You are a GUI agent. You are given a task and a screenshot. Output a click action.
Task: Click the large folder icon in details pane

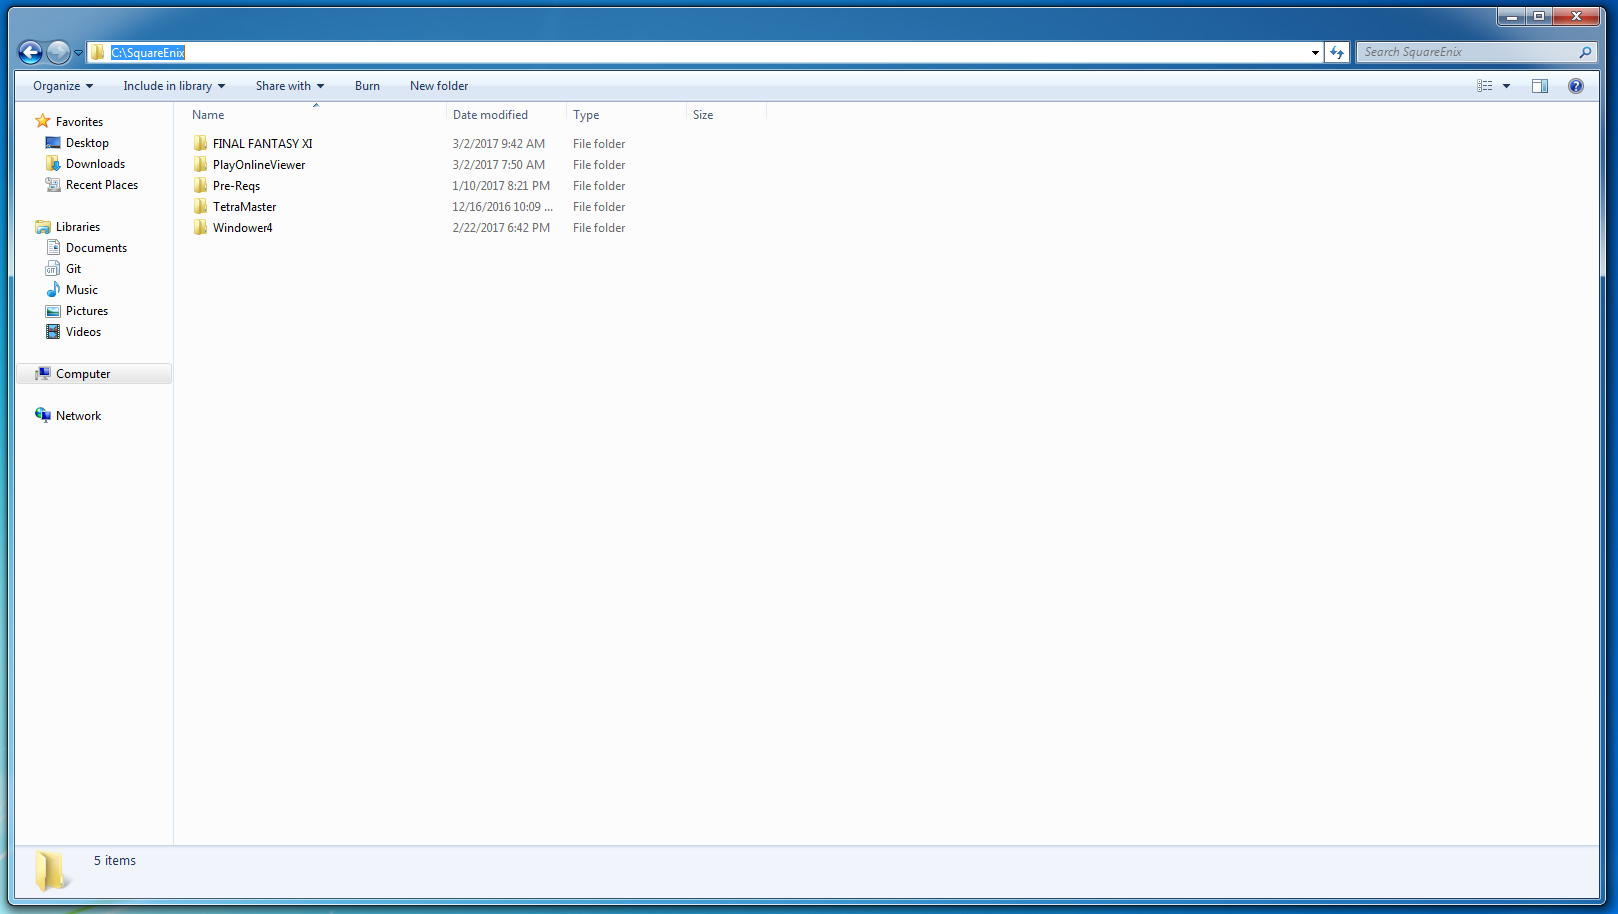51,870
